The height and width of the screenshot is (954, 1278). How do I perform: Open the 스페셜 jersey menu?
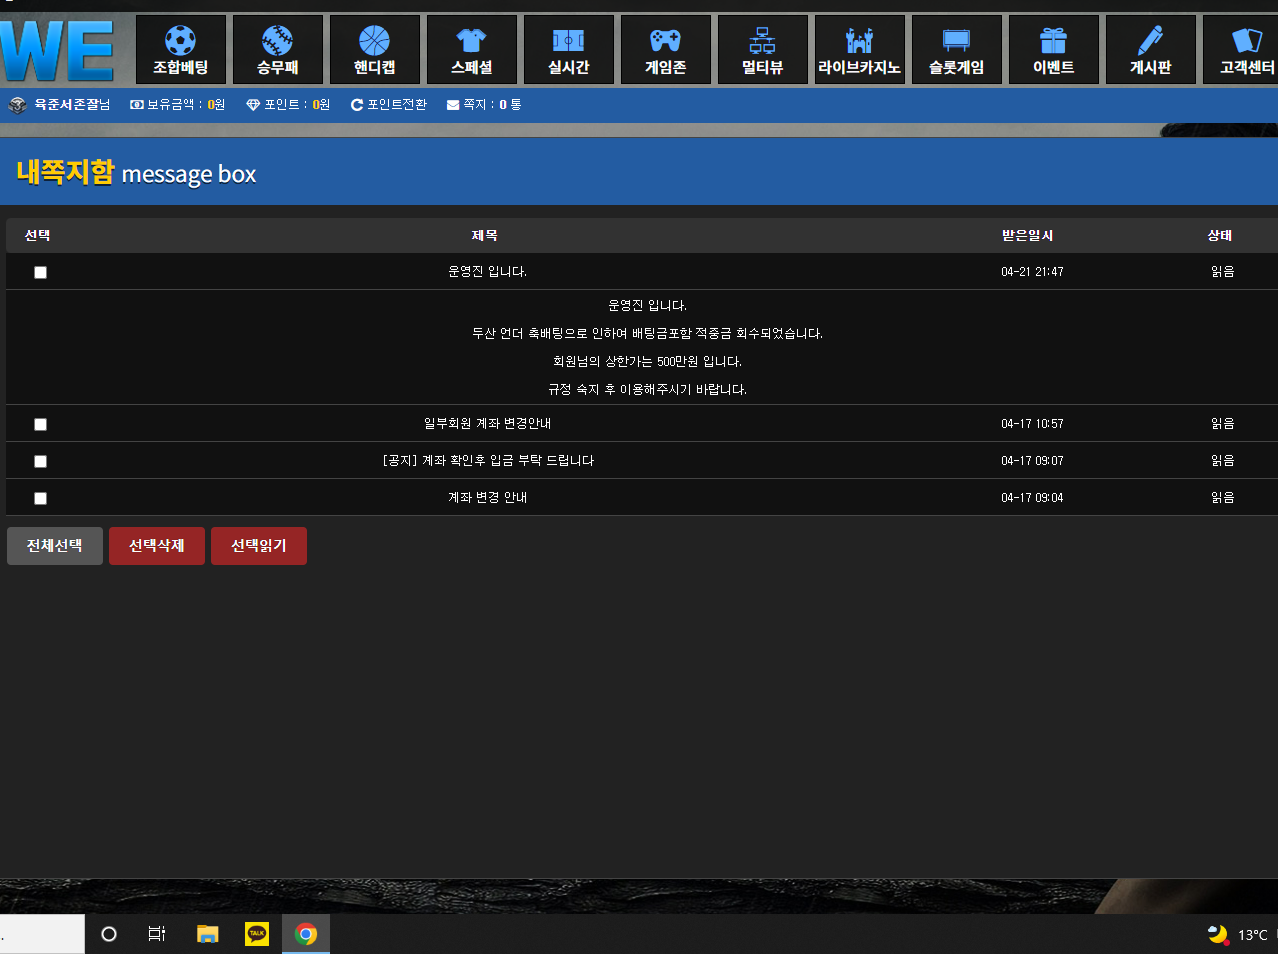point(472,50)
